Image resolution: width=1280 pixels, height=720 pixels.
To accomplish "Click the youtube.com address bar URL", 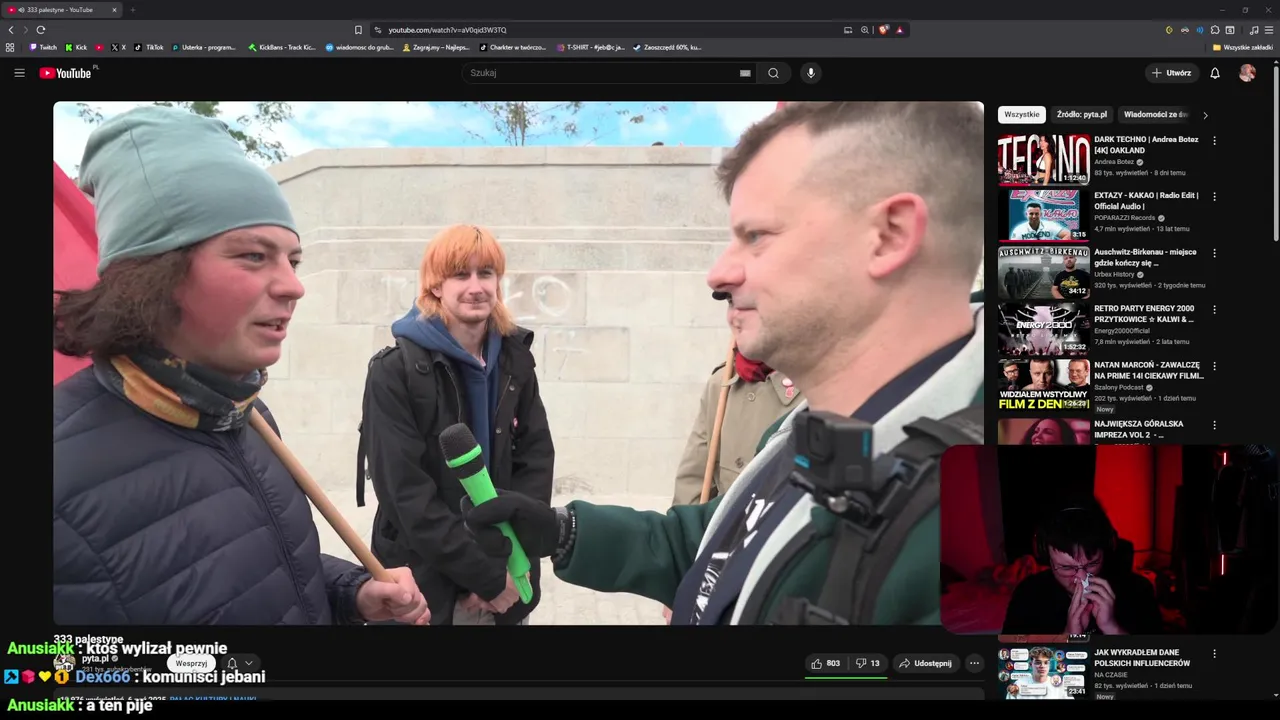I will [x=447, y=30].
